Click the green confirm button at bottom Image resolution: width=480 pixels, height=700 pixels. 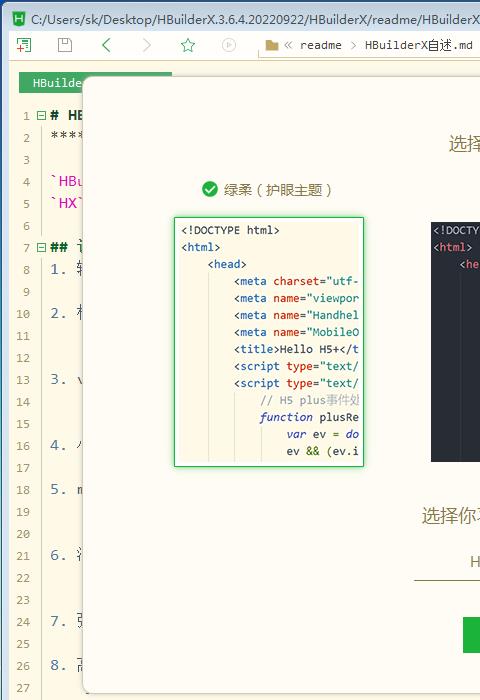(472, 635)
